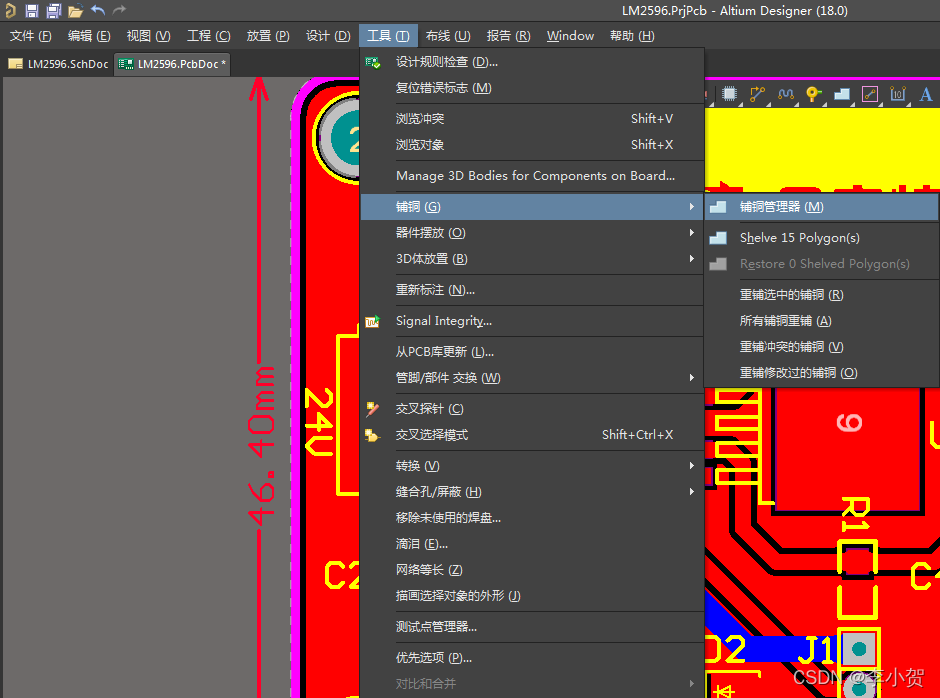Open the 布线 (U) menu
Screen dimensions: 940x698
(448, 36)
